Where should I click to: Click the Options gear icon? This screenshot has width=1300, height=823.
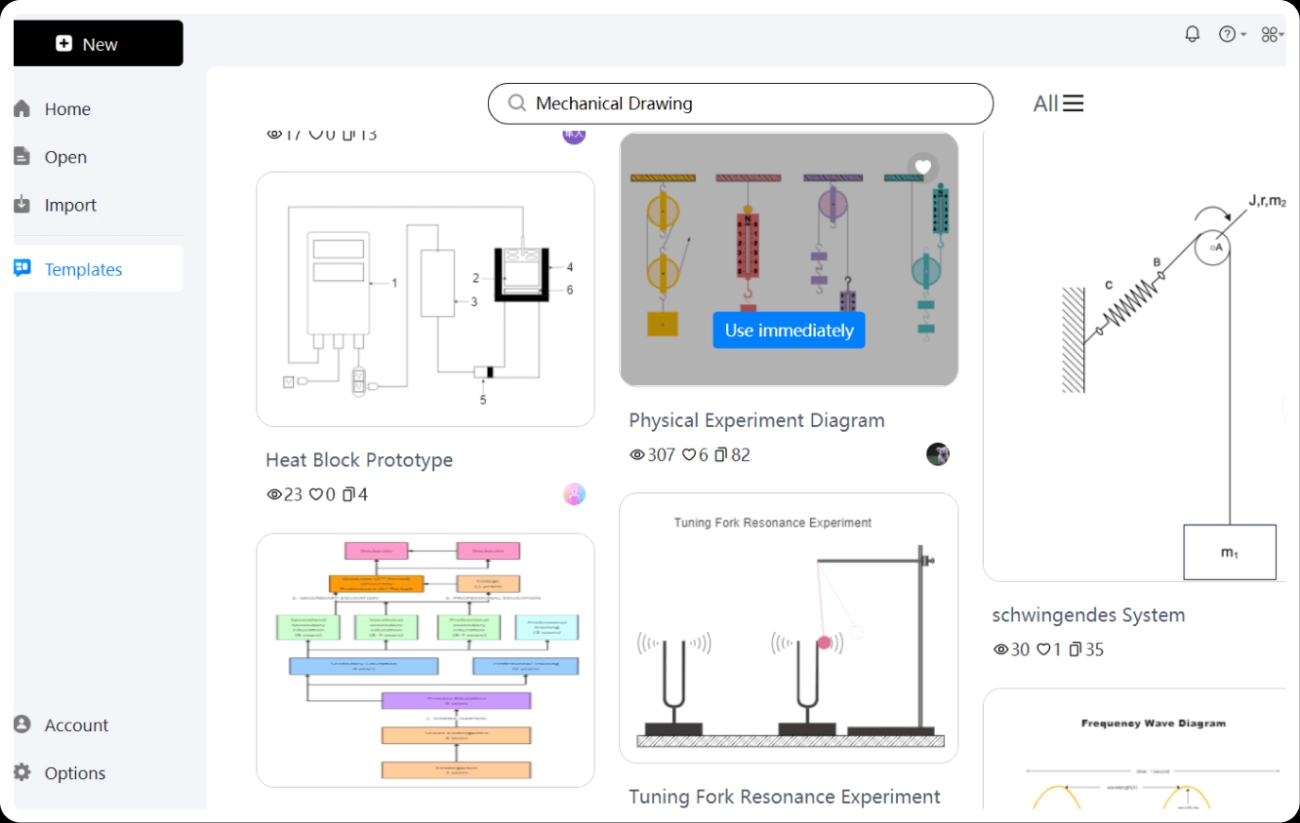tap(23, 773)
